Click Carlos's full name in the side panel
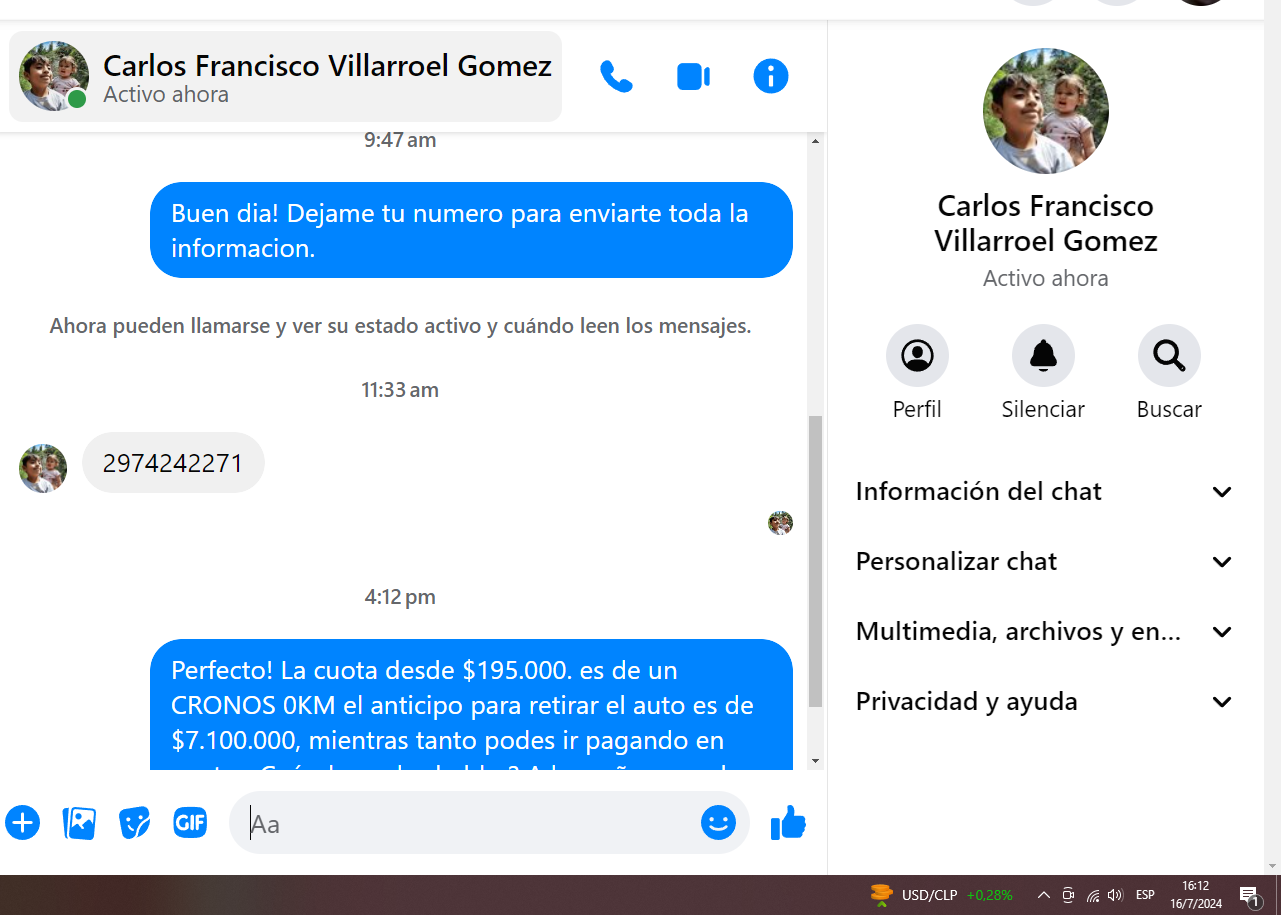 pos(1046,223)
